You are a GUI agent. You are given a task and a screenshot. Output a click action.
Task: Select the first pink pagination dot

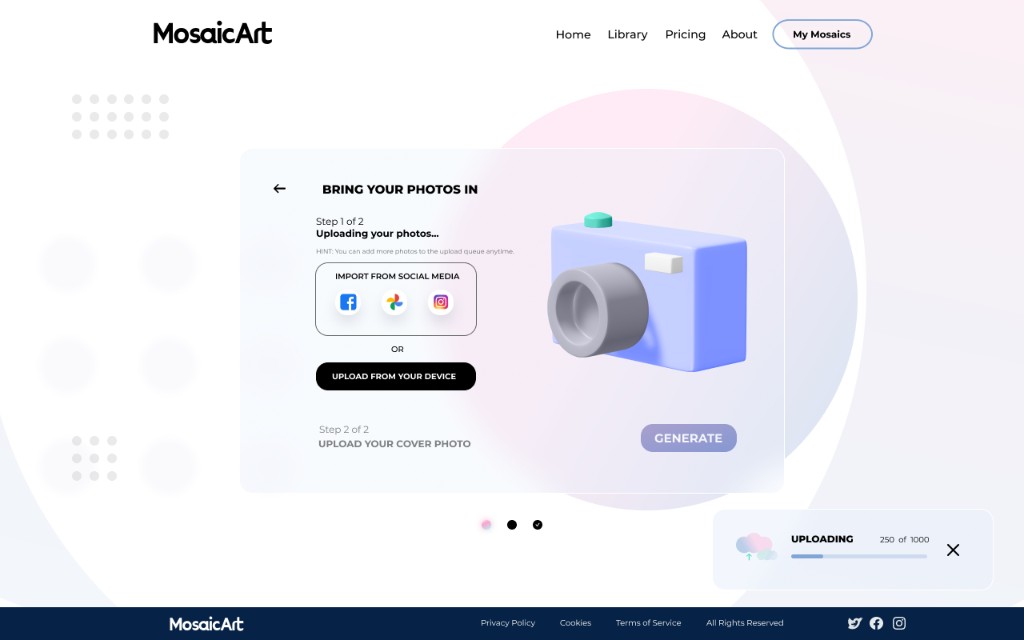click(x=486, y=524)
